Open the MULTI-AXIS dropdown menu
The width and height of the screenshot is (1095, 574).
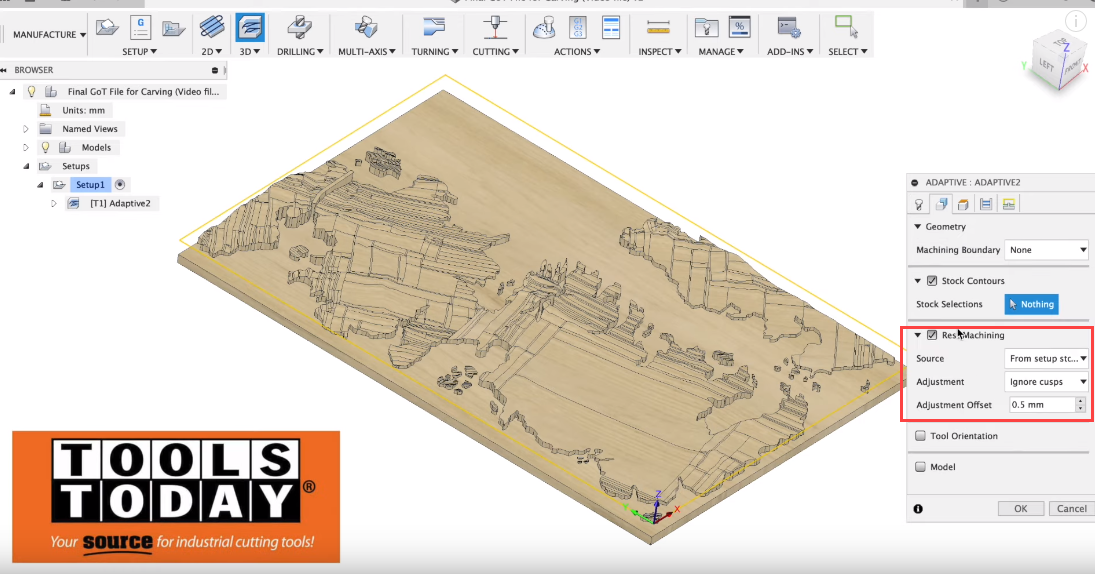[x=367, y=52]
